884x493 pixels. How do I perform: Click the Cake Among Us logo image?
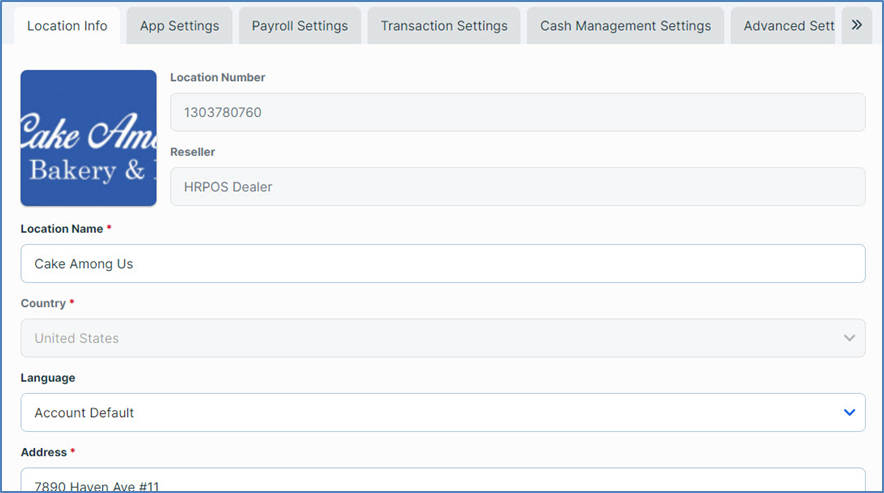(x=89, y=138)
